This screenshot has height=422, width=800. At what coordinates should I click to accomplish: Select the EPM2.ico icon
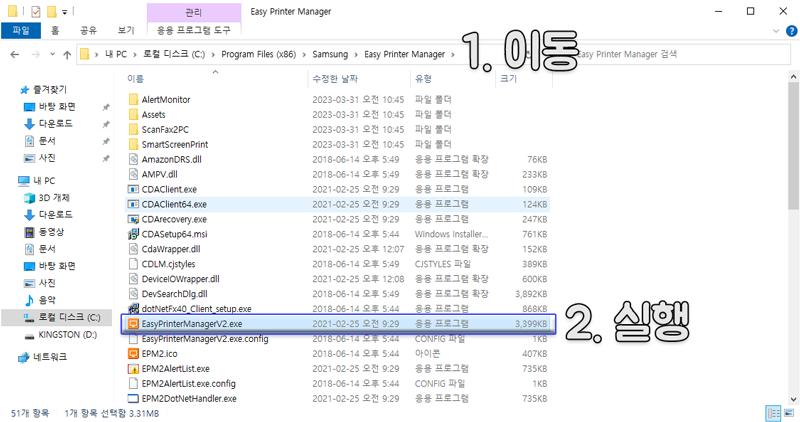pyautogui.click(x=133, y=354)
